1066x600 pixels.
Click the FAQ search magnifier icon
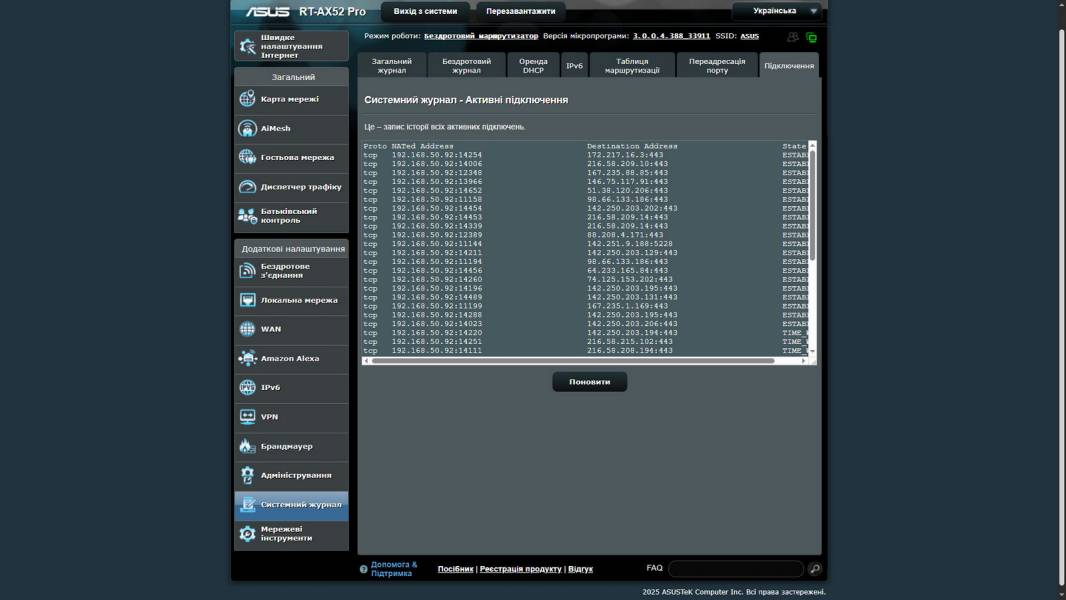point(815,569)
